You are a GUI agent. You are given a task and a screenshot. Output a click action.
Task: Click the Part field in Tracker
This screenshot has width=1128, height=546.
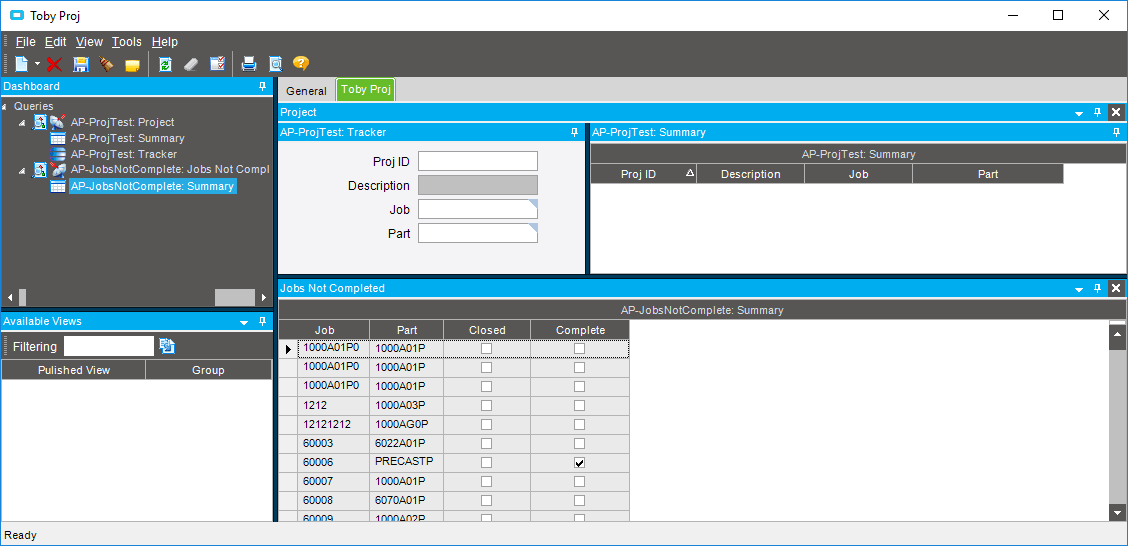(x=478, y=233)
